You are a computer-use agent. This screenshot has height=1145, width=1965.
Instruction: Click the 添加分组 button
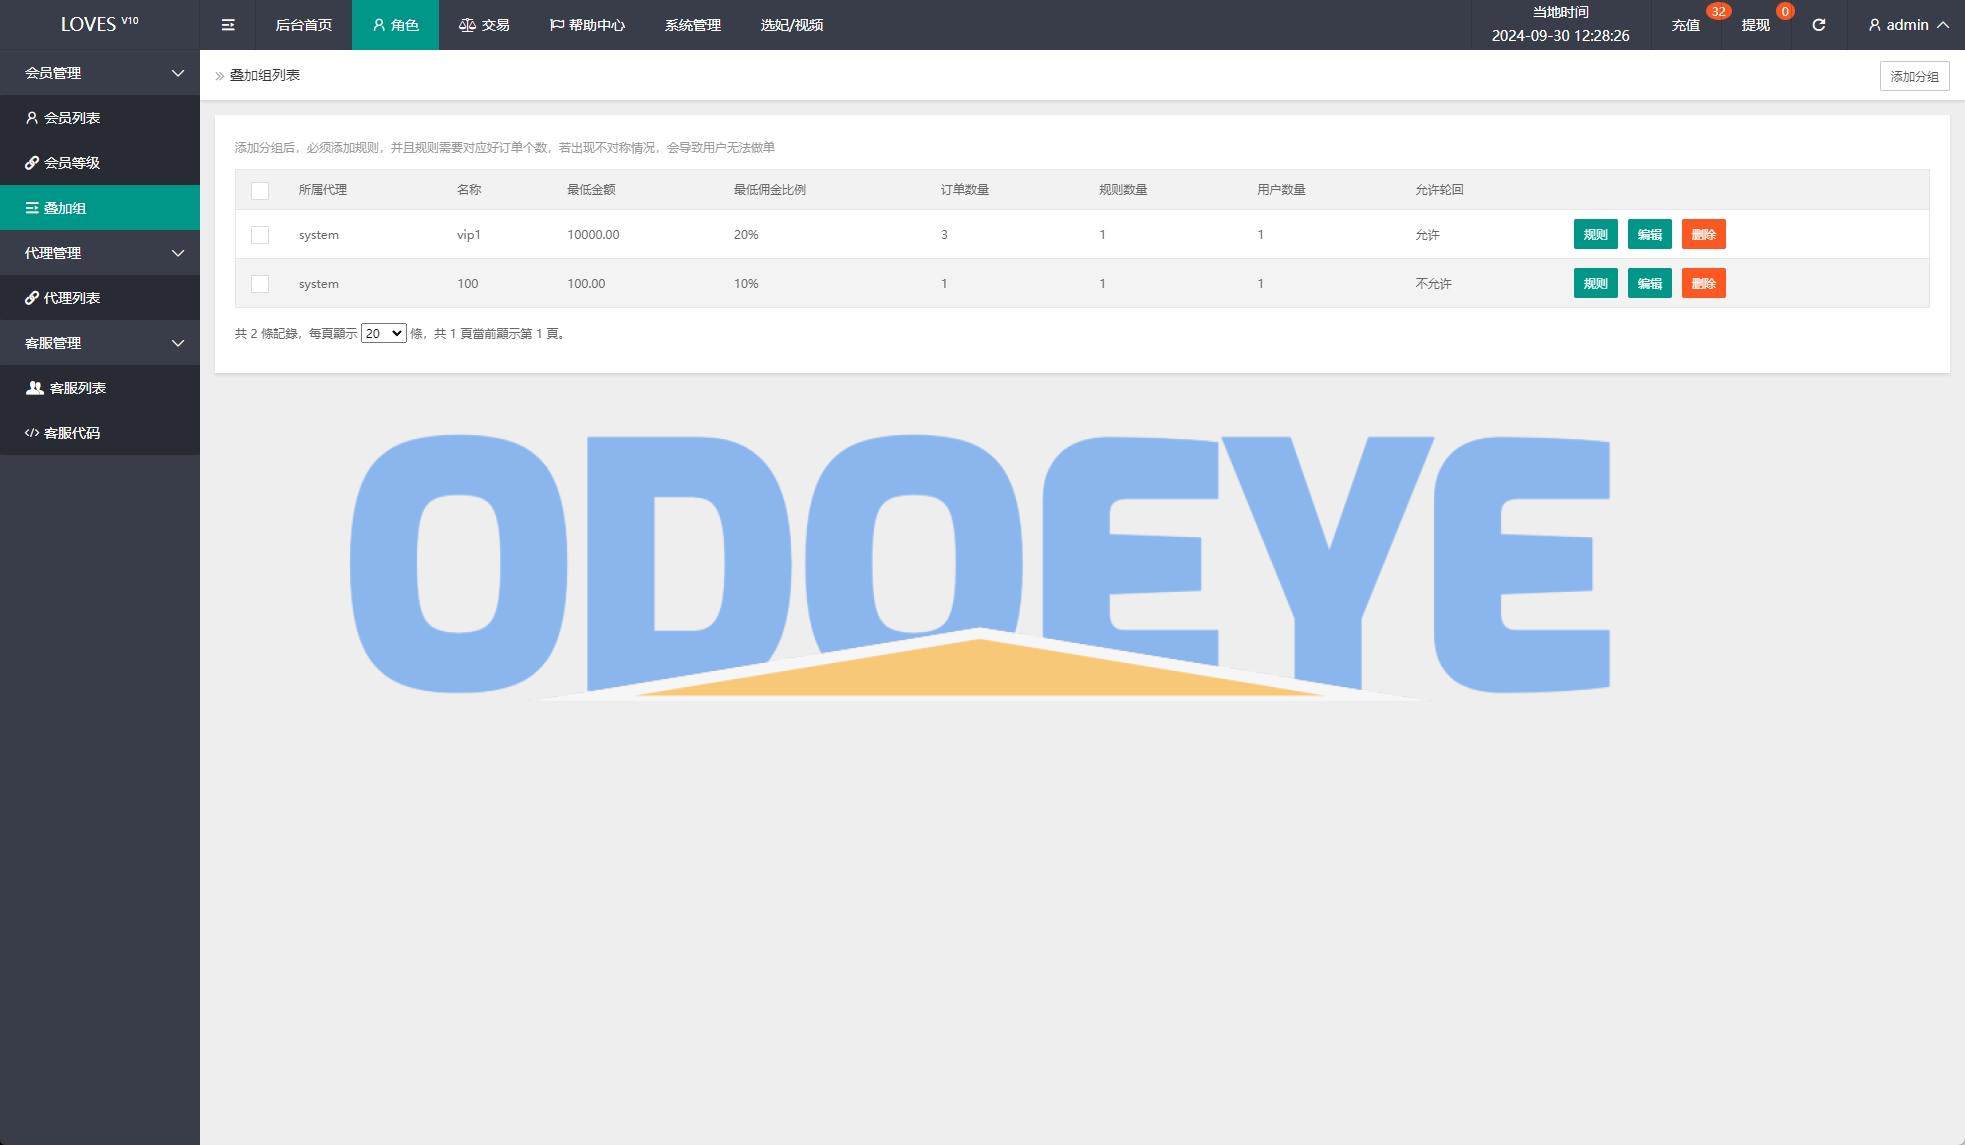point(1914,76)
